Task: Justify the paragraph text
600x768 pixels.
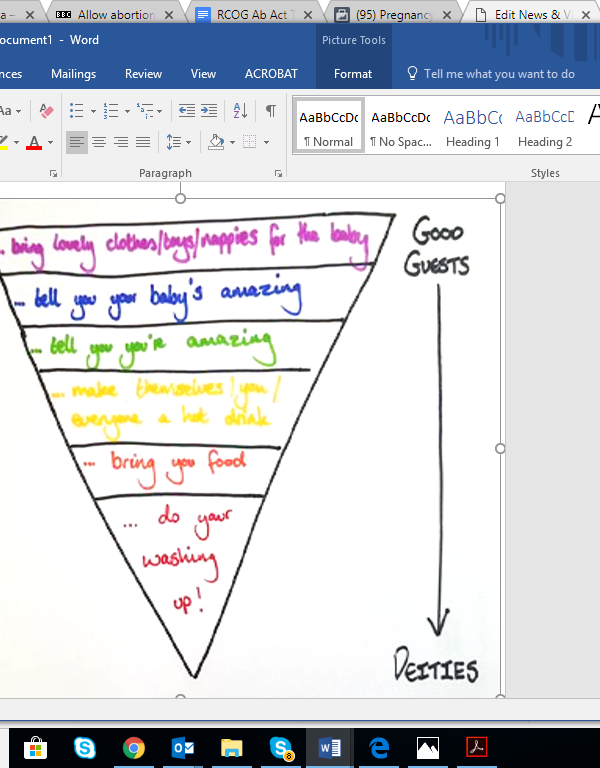Action: pyautogui.click(x=143, y=142)
